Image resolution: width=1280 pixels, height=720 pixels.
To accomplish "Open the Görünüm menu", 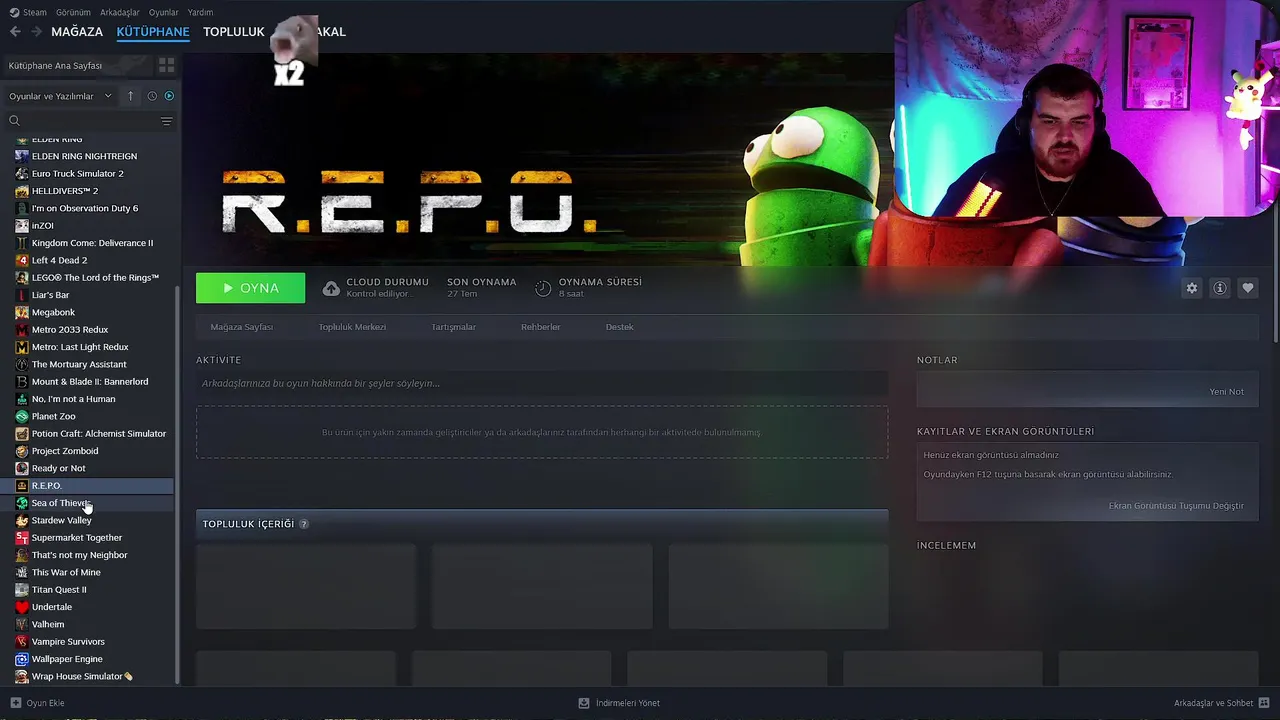I will [73, 12].
